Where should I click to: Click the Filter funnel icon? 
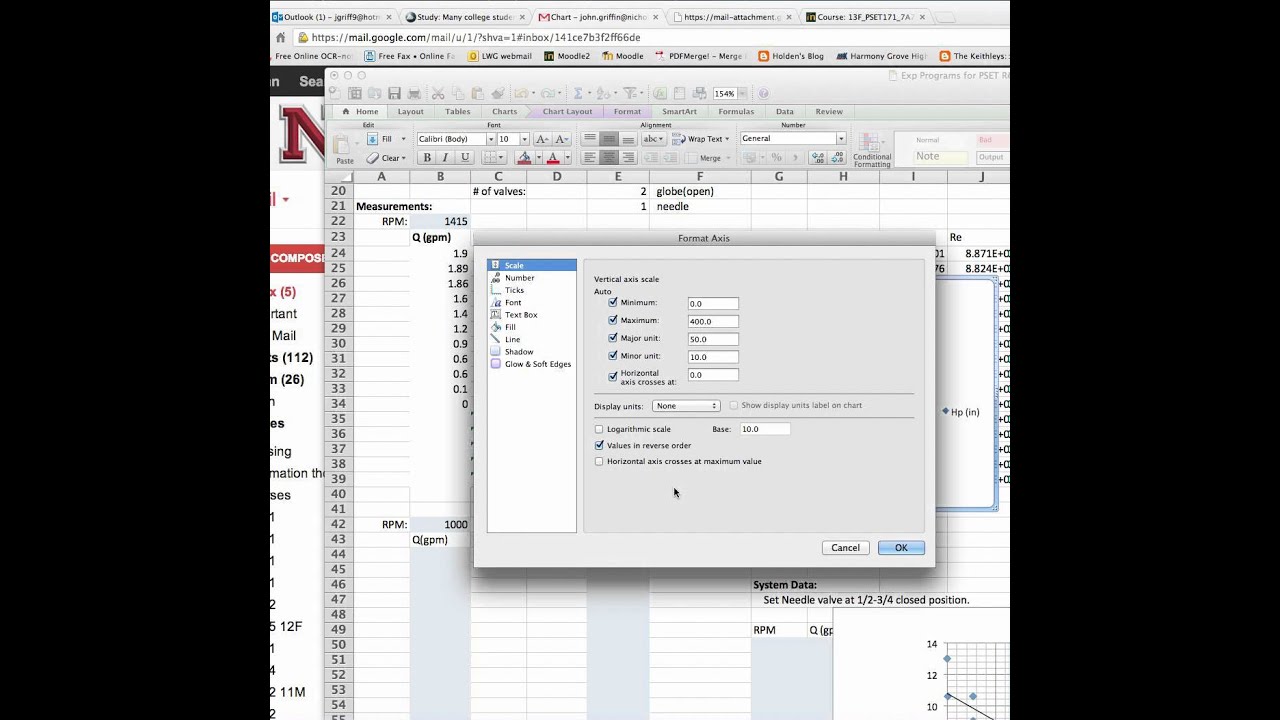coord(630,93)
